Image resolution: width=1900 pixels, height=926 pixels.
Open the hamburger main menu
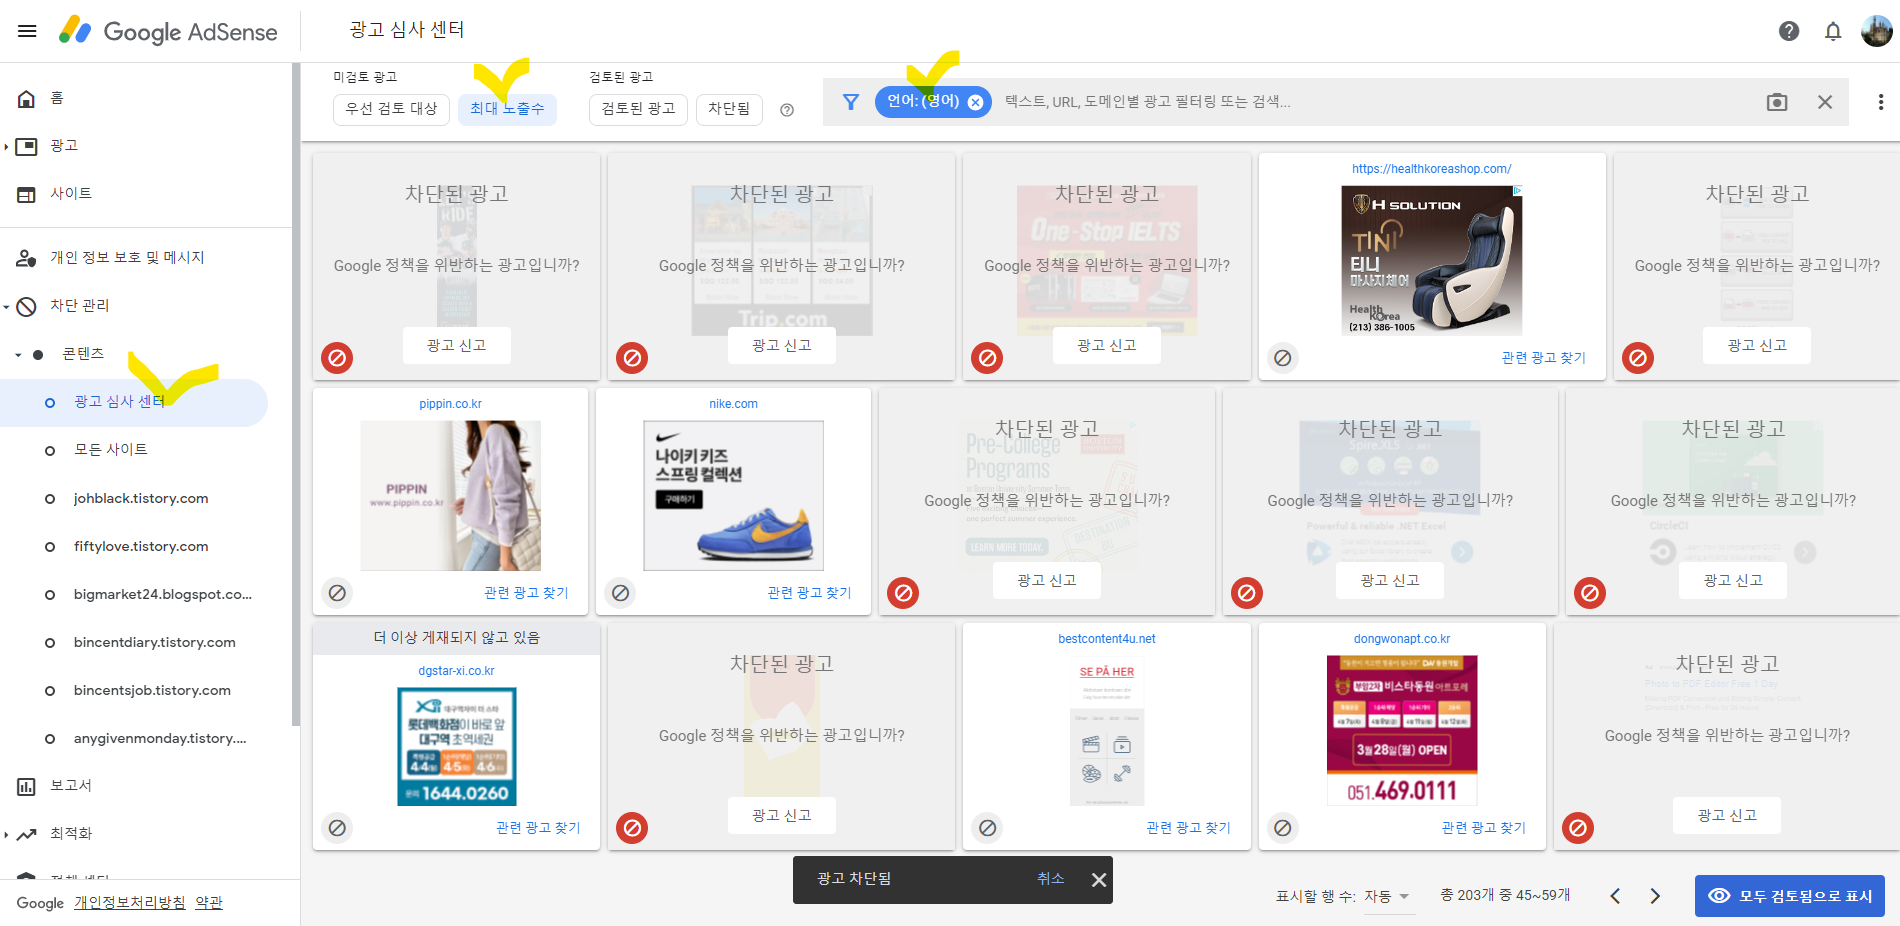point(27,31)
